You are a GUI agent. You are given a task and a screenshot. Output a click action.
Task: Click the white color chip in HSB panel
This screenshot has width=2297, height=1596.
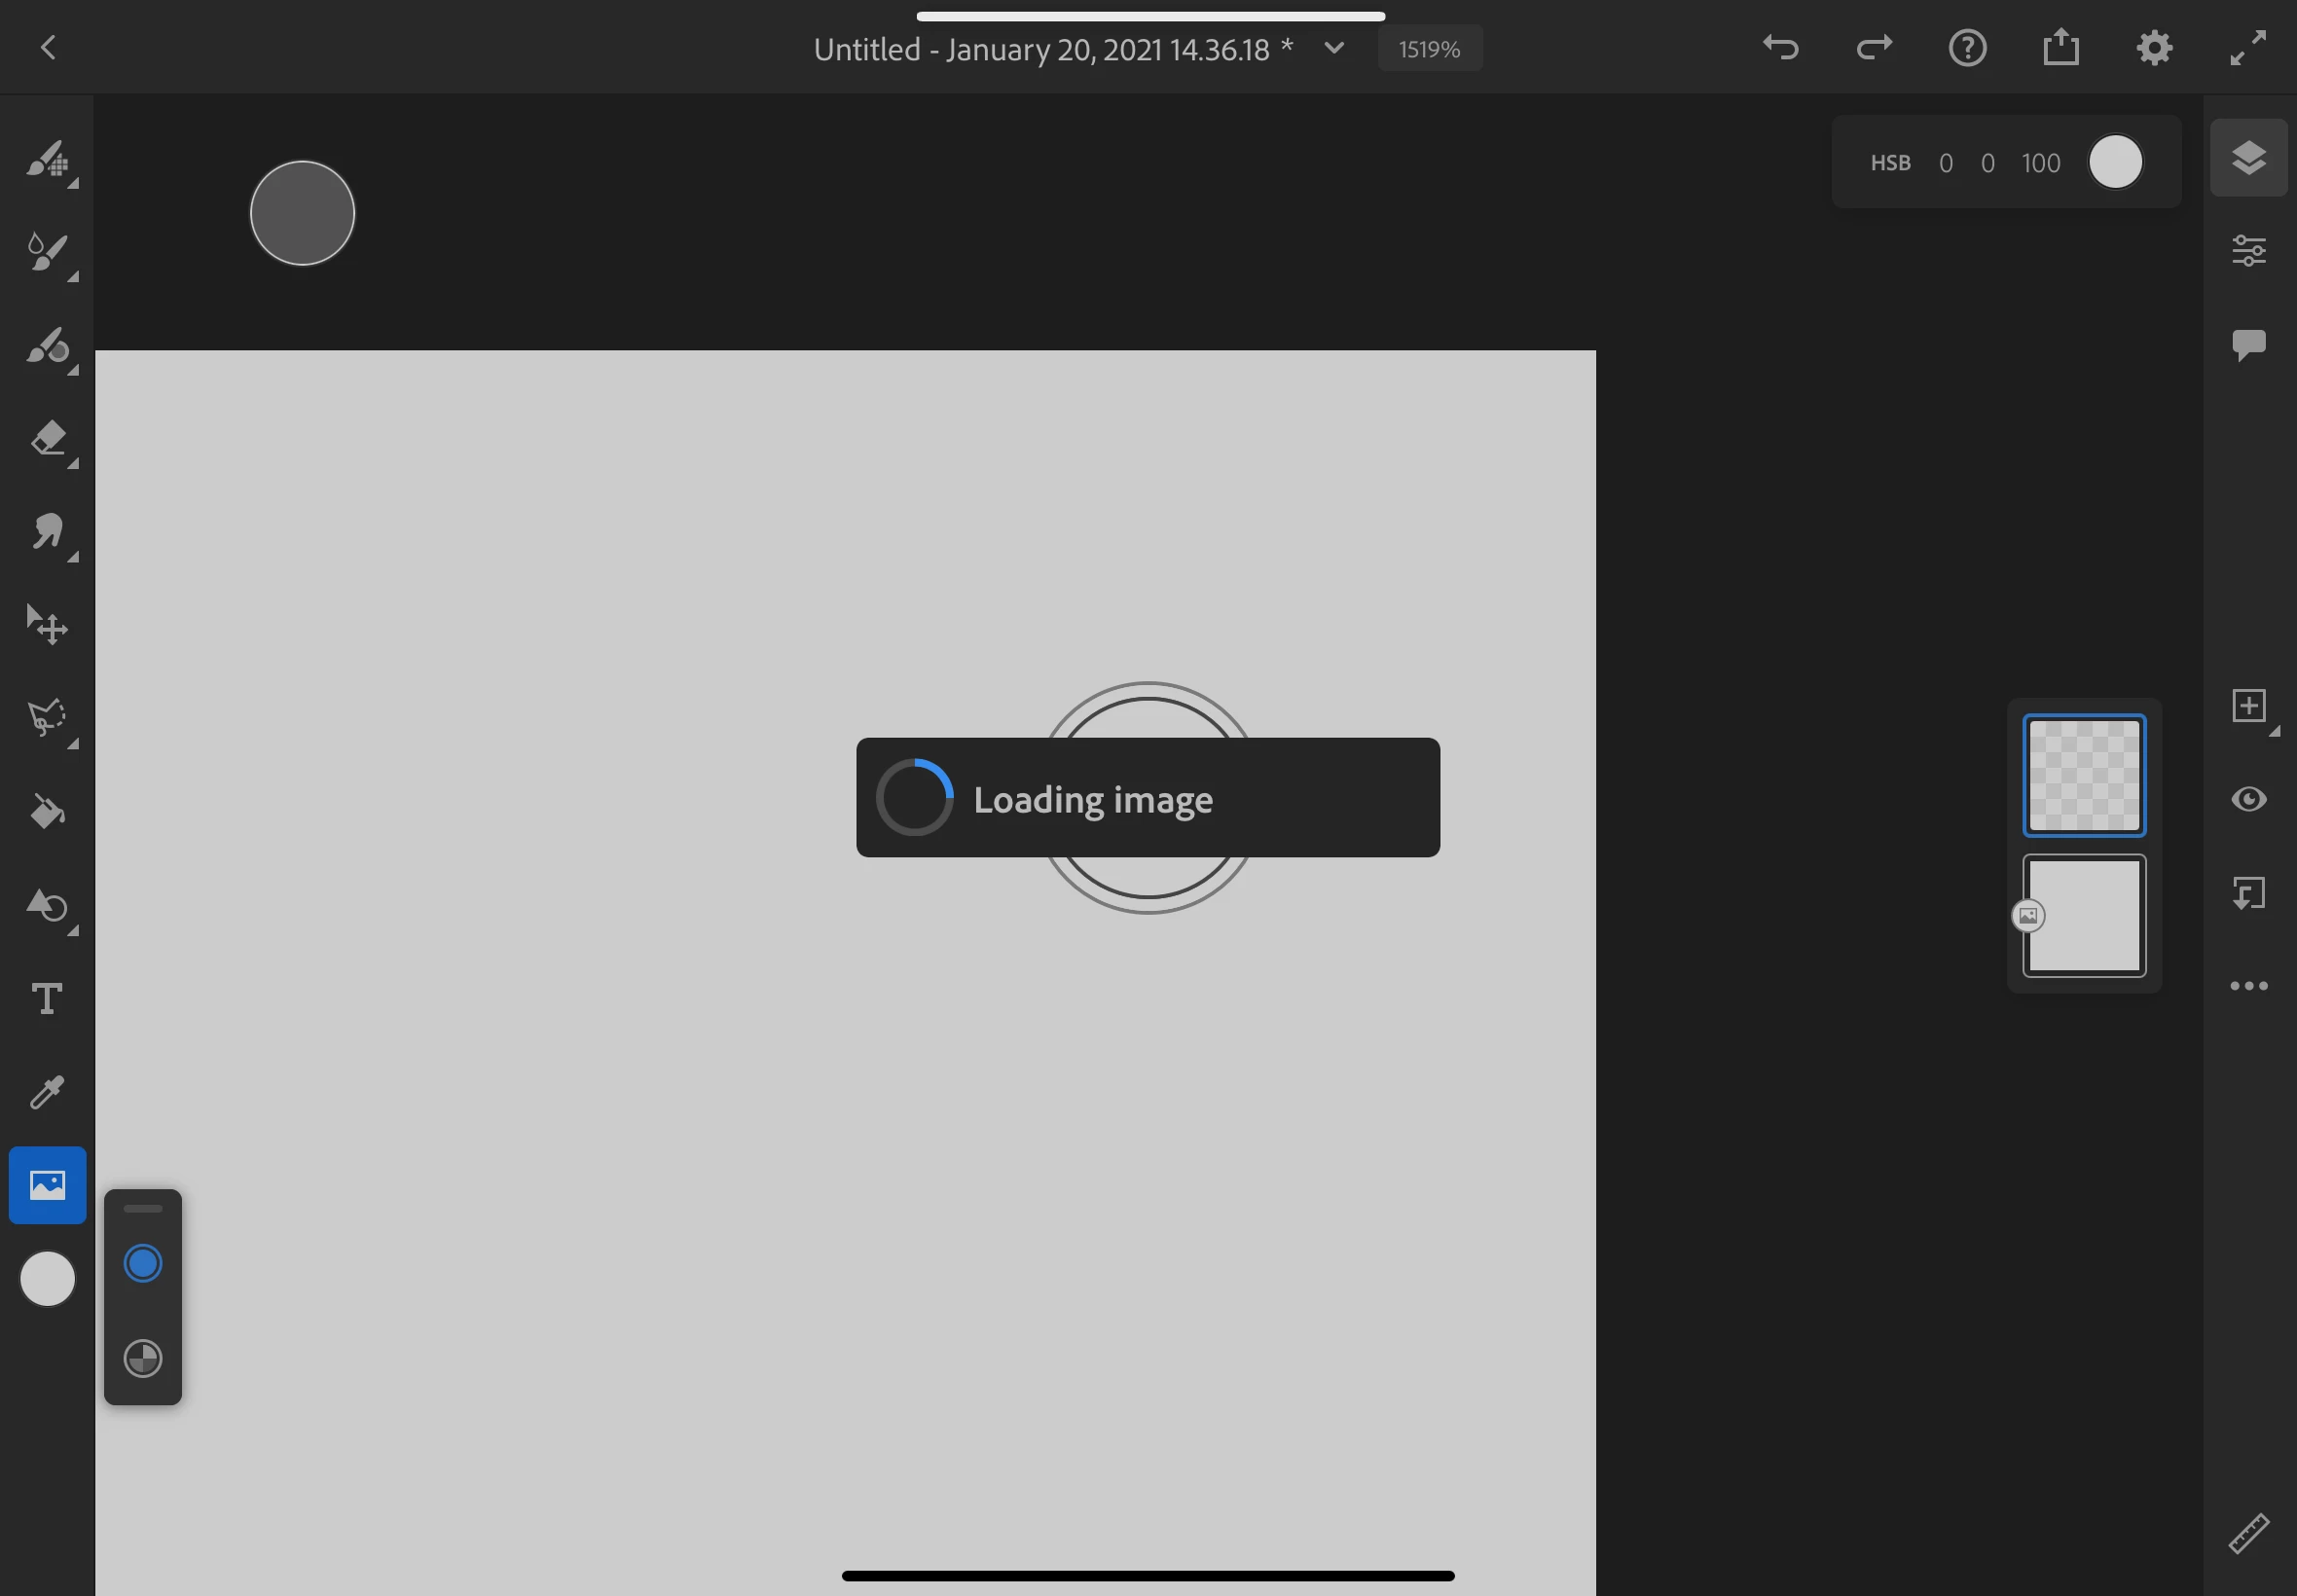click(2115, 162)
